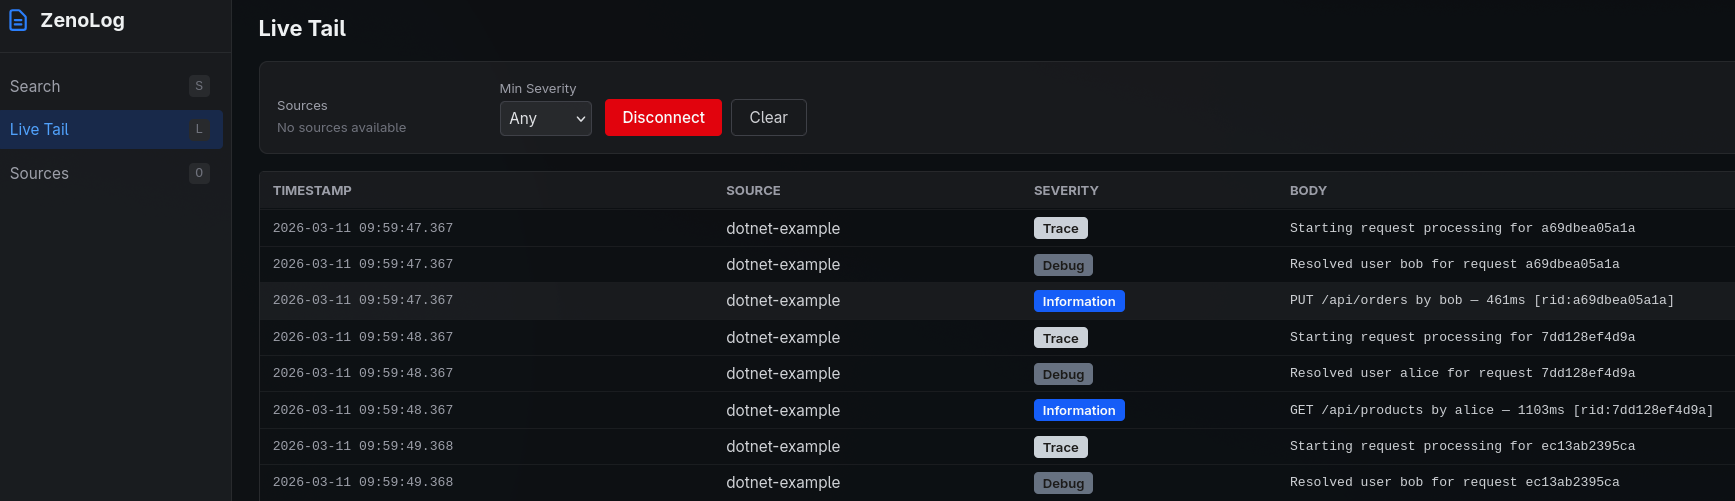Select log body 'Resolved user bob for request a69dbea05a1a'
Viewport: 1735px width, 501px height.
(1454, 264)
